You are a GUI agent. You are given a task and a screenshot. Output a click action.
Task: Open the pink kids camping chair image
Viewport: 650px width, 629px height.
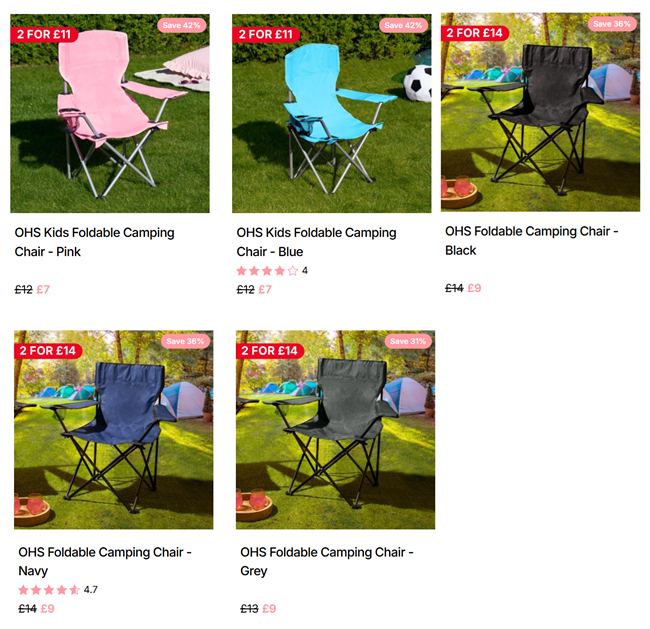[110, 113]
